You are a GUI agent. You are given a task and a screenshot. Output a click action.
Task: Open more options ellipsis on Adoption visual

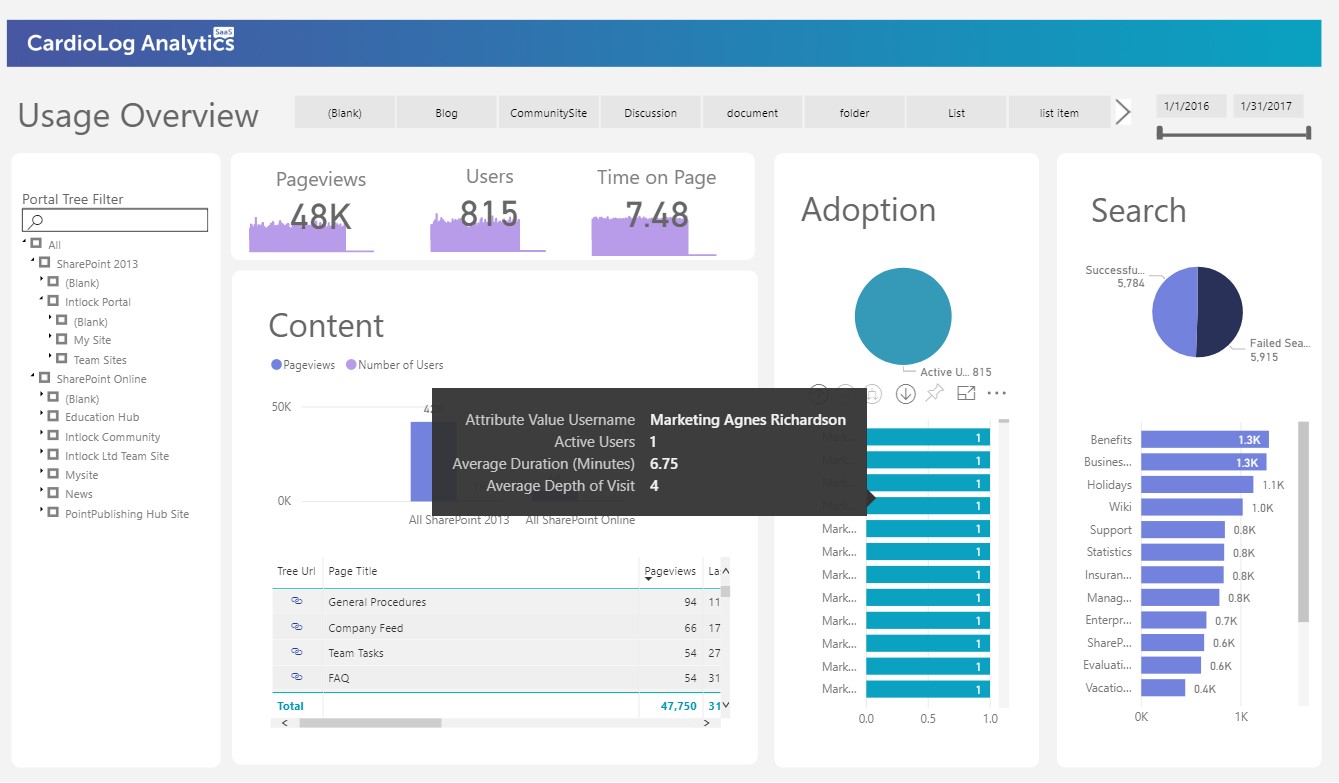pos(997,393)
